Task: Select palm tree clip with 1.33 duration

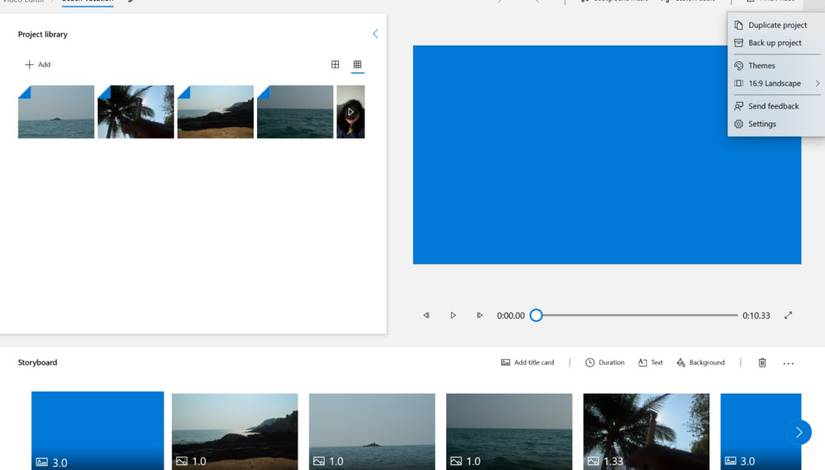Action: pyautogui.click(x=646, y=432)
